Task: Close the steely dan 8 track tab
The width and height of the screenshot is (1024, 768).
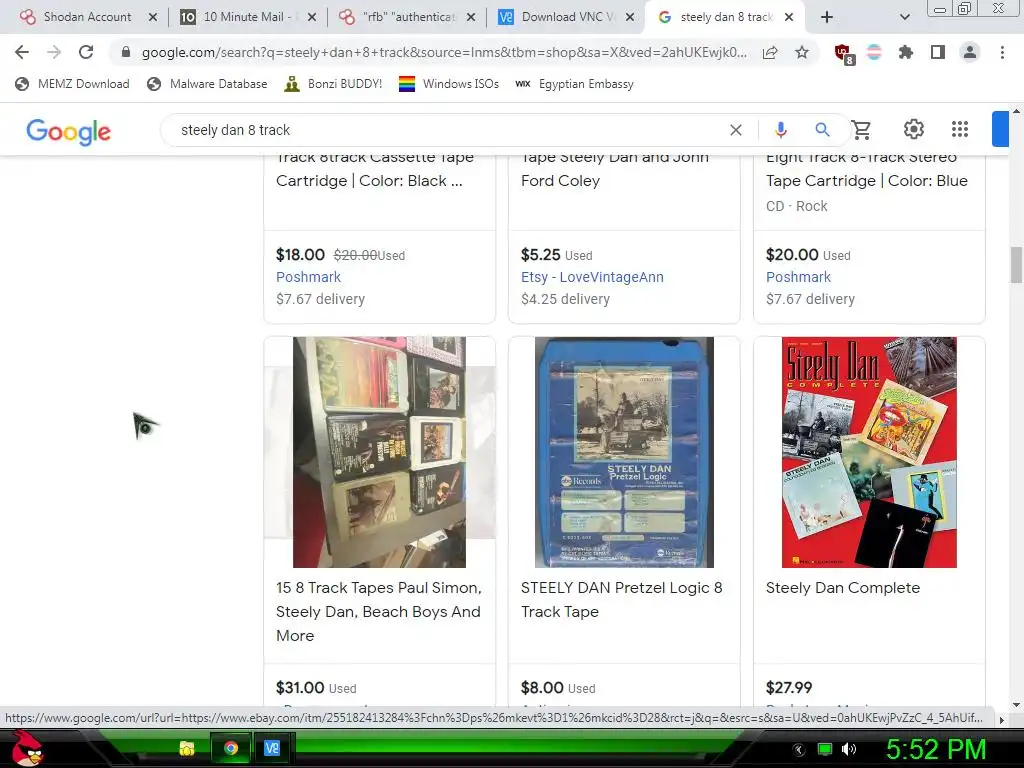Action: coord(789,17)
